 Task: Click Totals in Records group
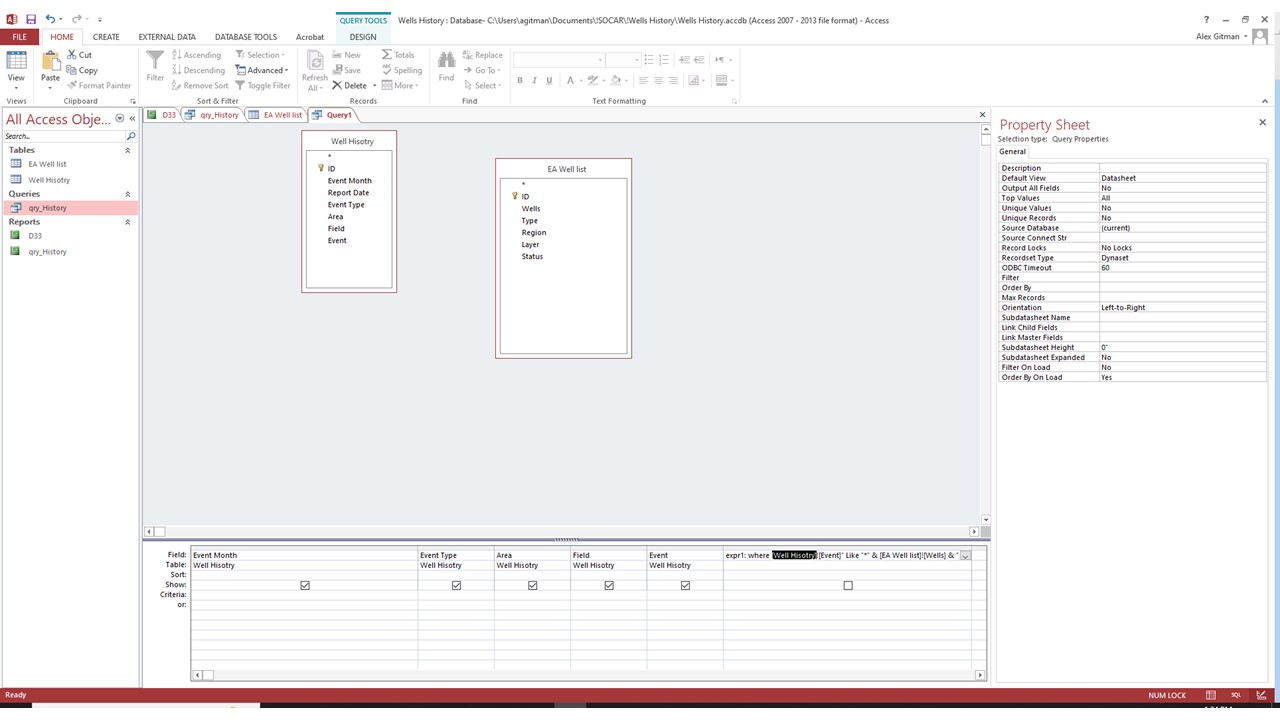coord(398,55)
